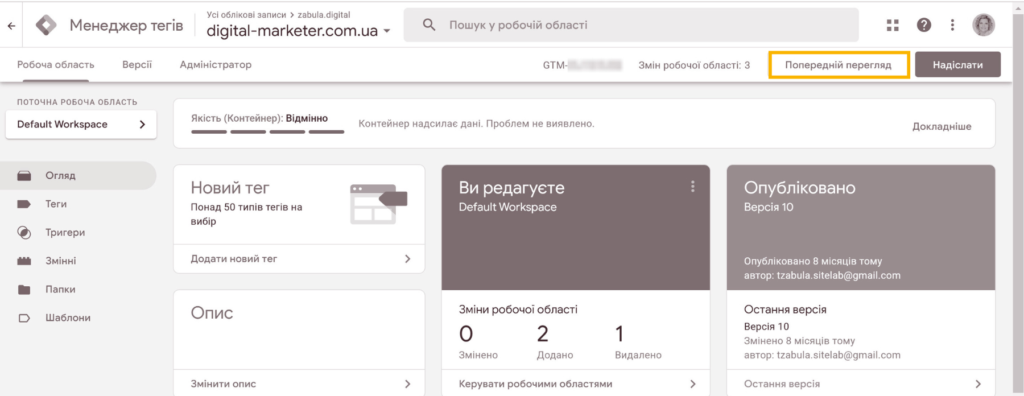Open the user profile avatar
Screen dimensions: 1024x396
point(984,25)
